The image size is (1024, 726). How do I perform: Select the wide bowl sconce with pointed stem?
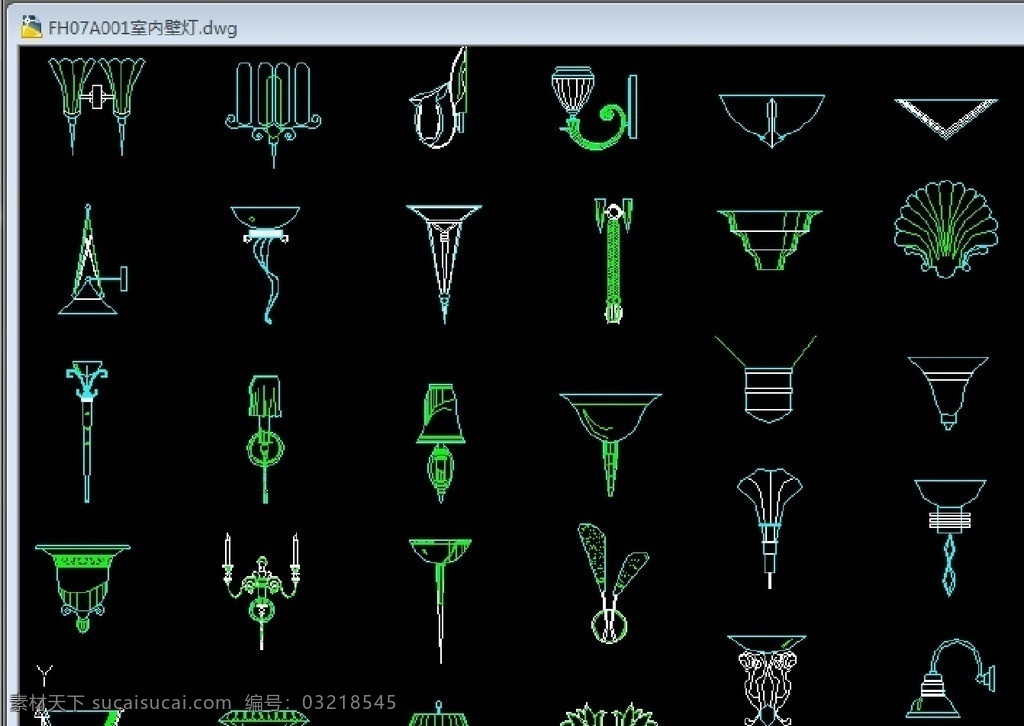click(611, 445)
